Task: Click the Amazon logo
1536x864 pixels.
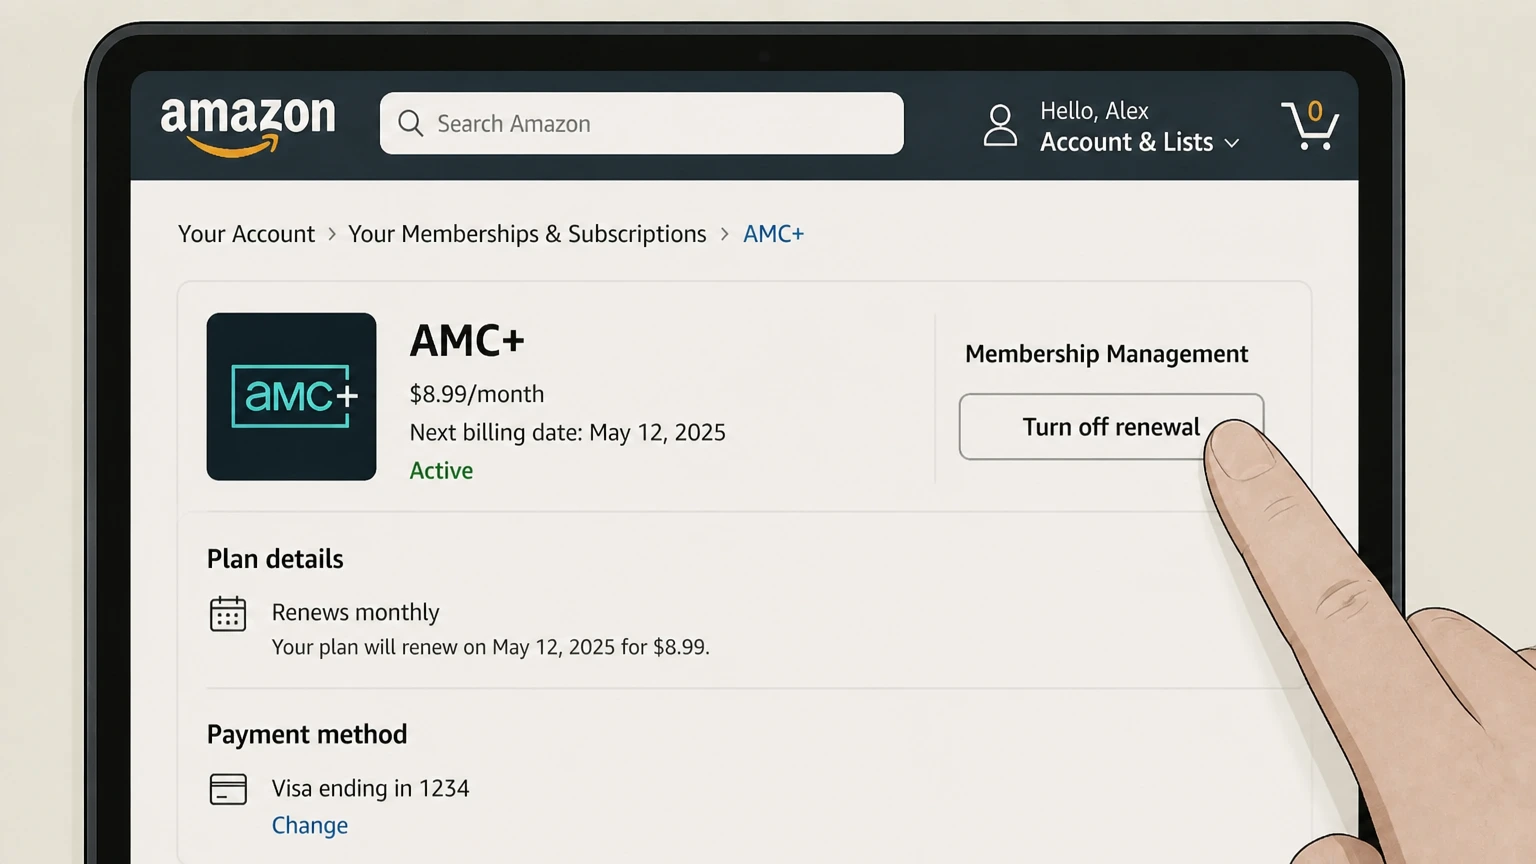Action: (248, 126)
